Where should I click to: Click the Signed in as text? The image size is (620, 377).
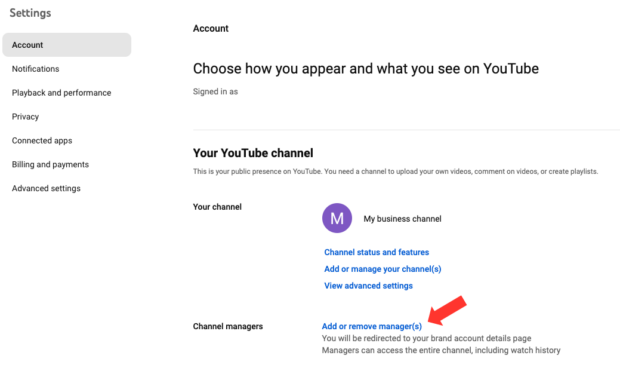coord(215,91)
